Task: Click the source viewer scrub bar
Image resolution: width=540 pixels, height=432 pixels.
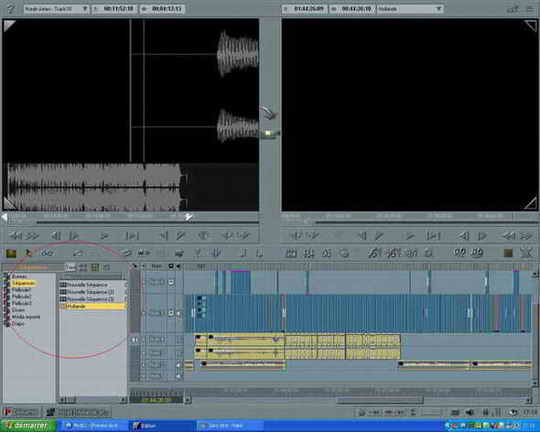Action: 148,223
